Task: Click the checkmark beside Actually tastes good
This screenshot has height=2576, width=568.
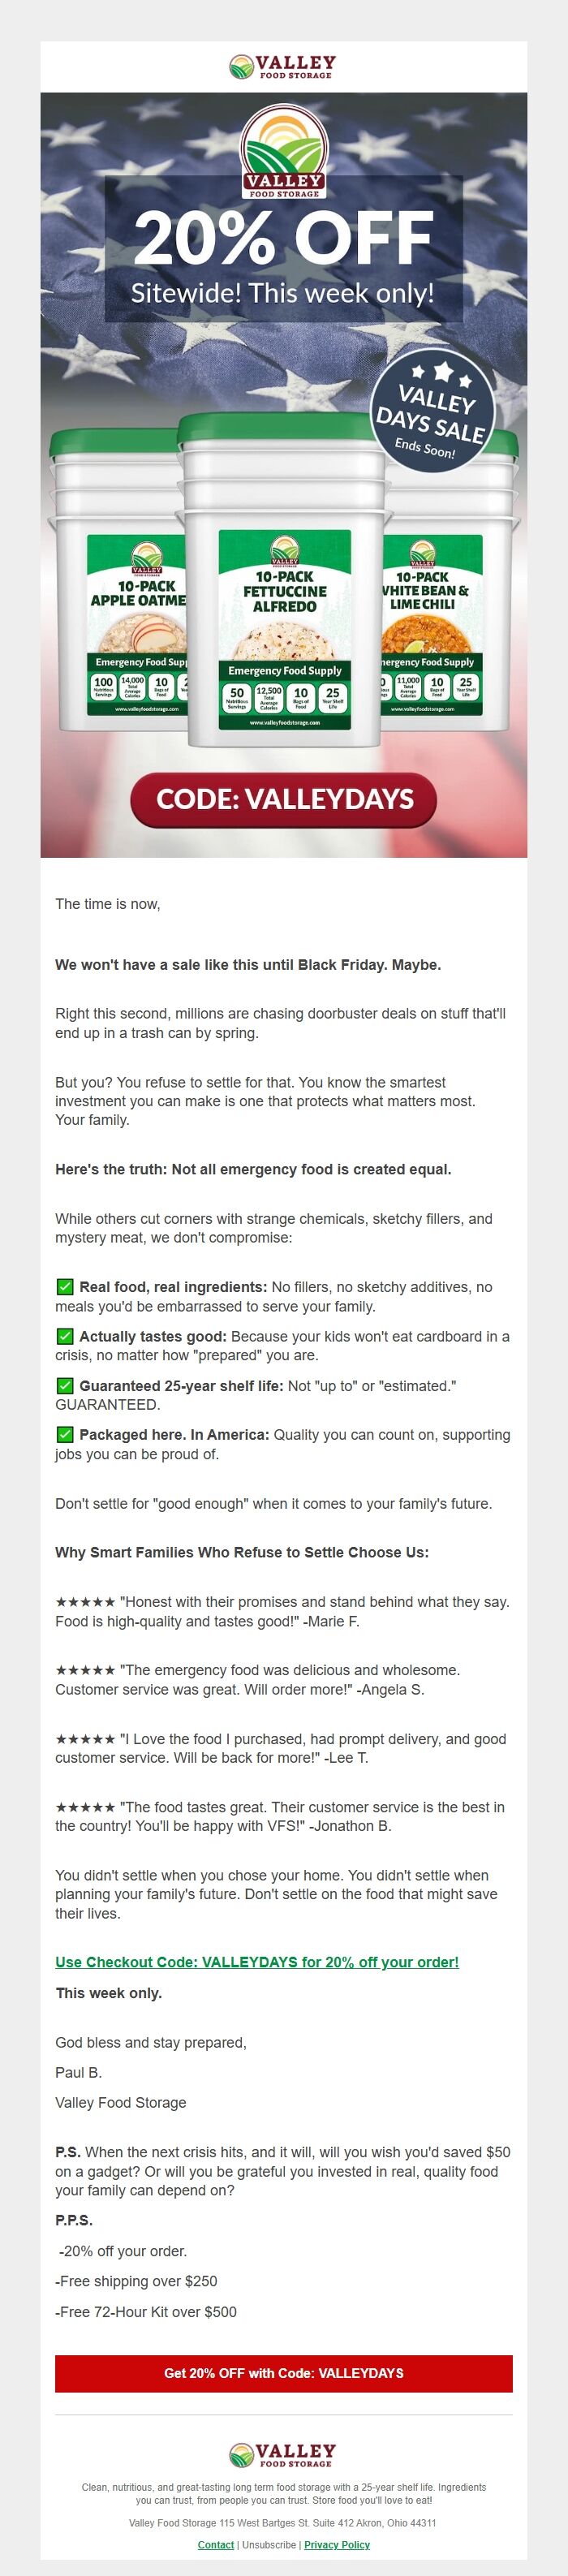Action: tap(65, 1336)
